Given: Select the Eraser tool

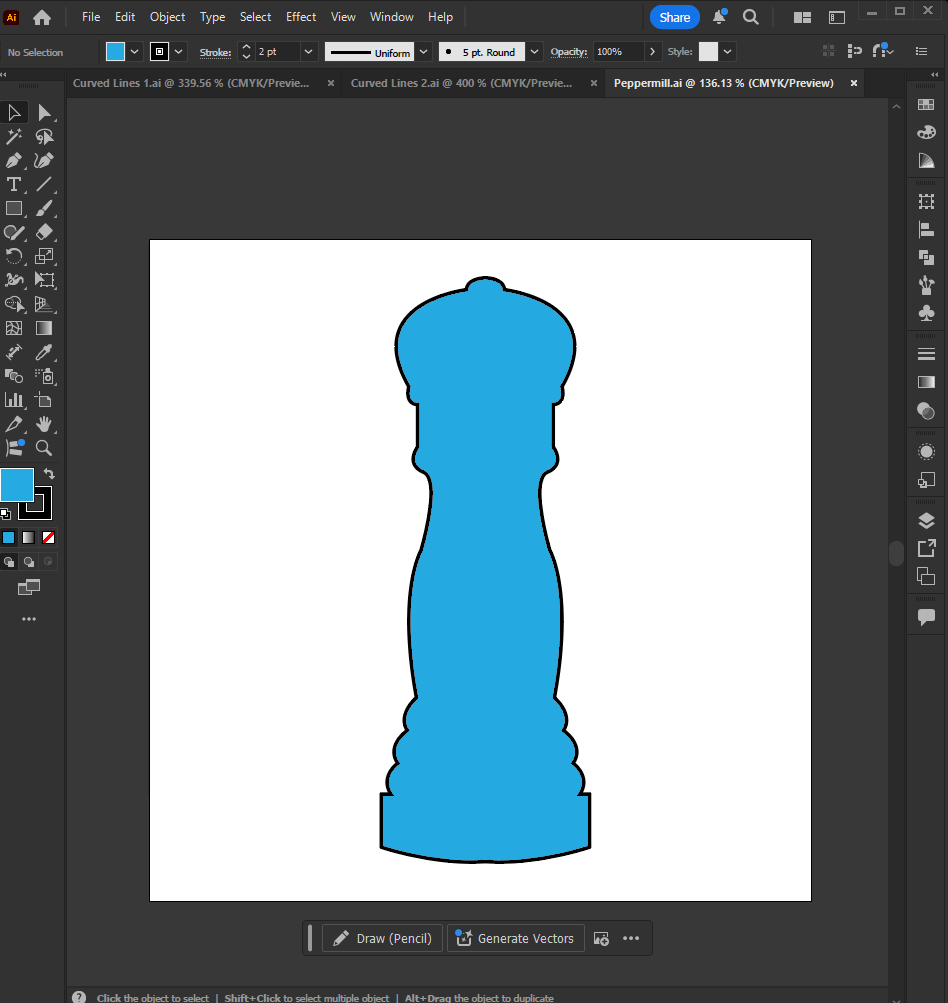Looking at the screenshot, I should click(x=44, y=232).
